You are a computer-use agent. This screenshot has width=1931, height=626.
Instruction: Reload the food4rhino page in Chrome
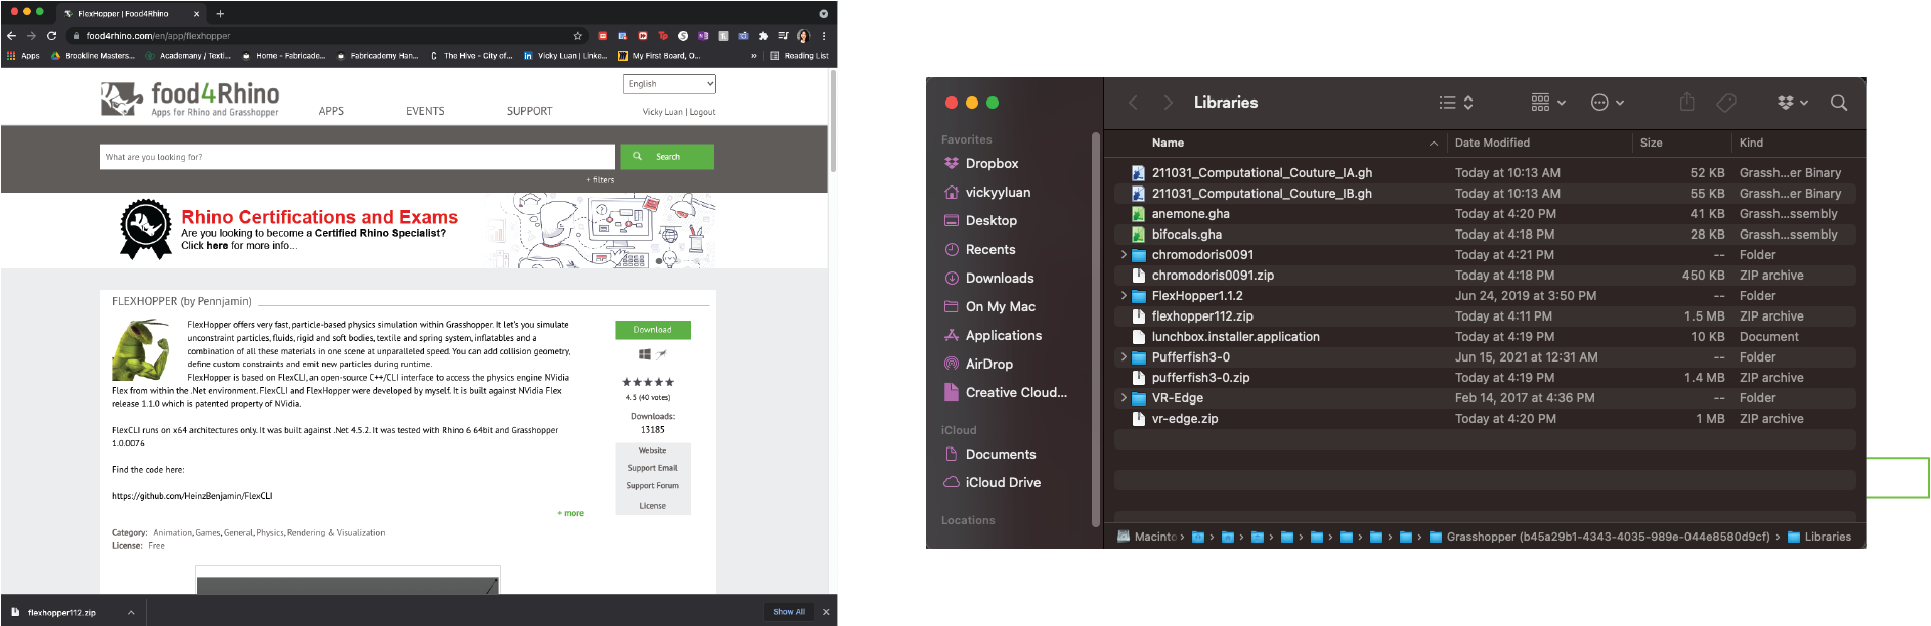pos(51,36)
